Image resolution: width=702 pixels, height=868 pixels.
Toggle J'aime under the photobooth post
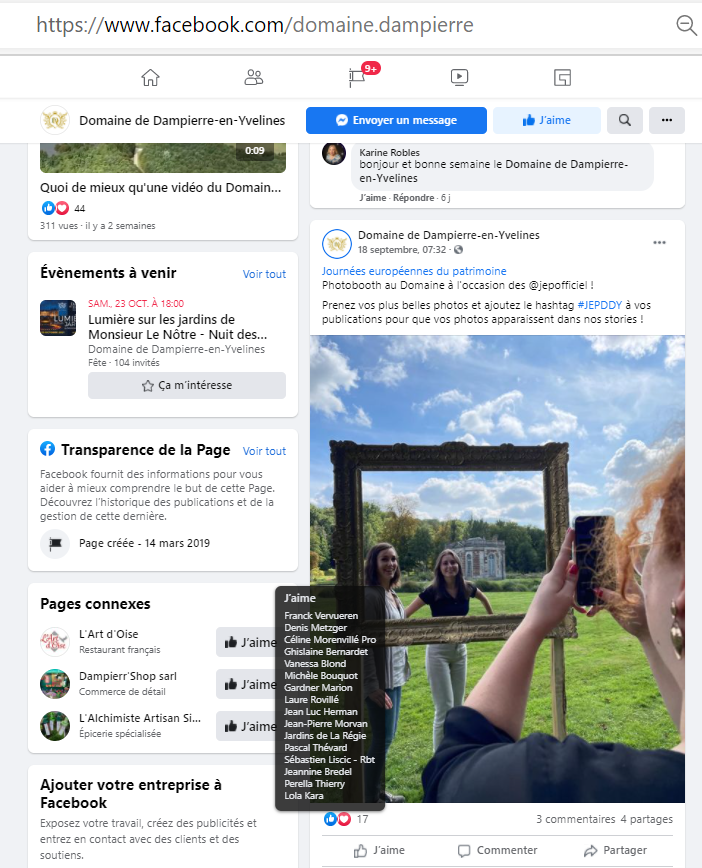[379, 850]
